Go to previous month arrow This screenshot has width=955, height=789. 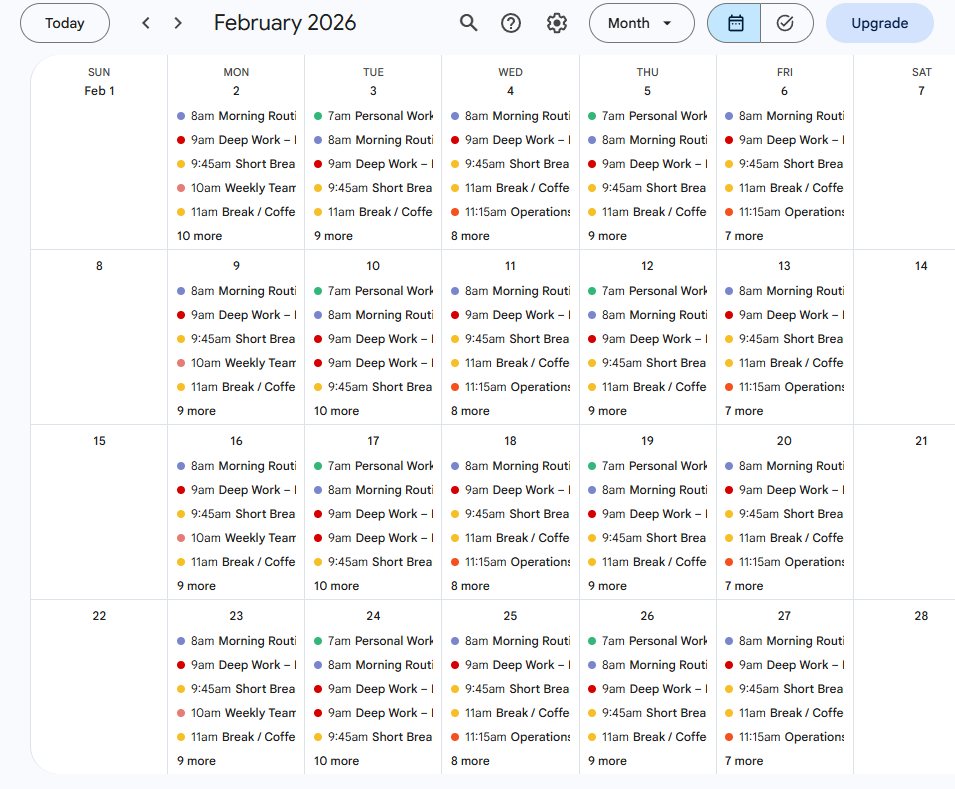click(146, 23)
